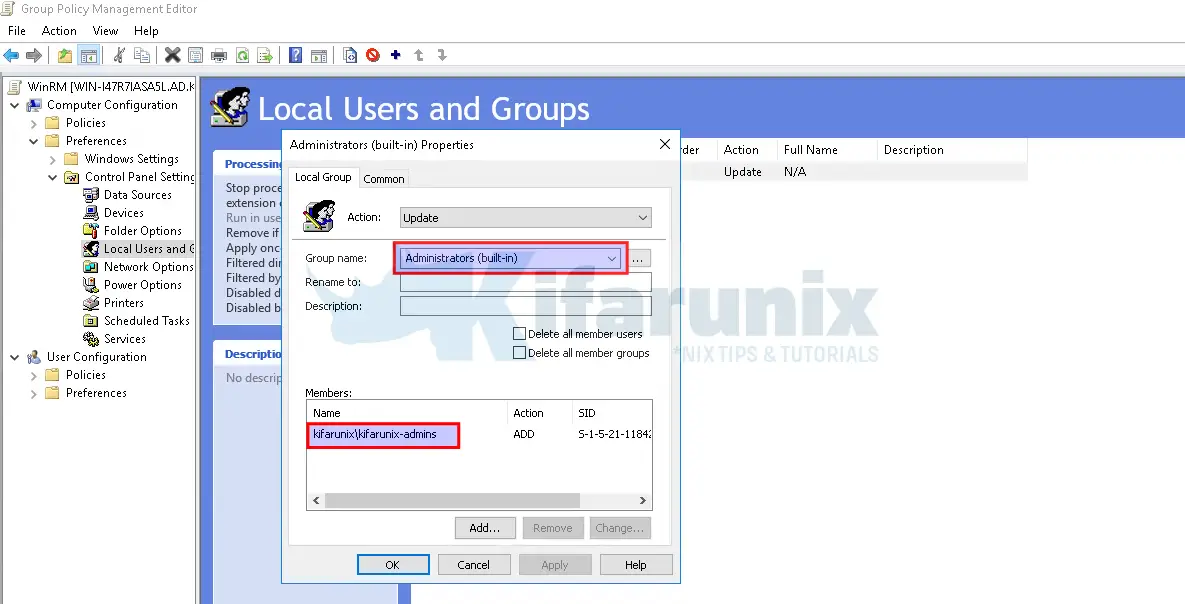
Task: Click the Add button under Members
Action: point(485,527)
